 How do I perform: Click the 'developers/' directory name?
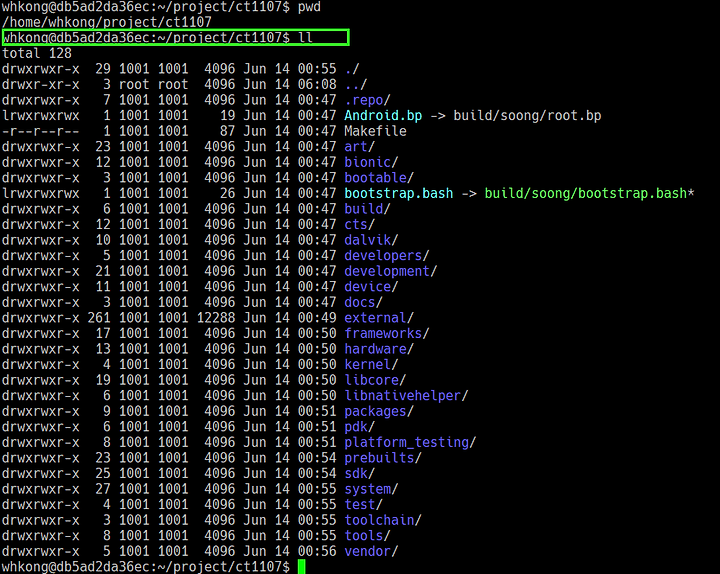pos(387,256)
